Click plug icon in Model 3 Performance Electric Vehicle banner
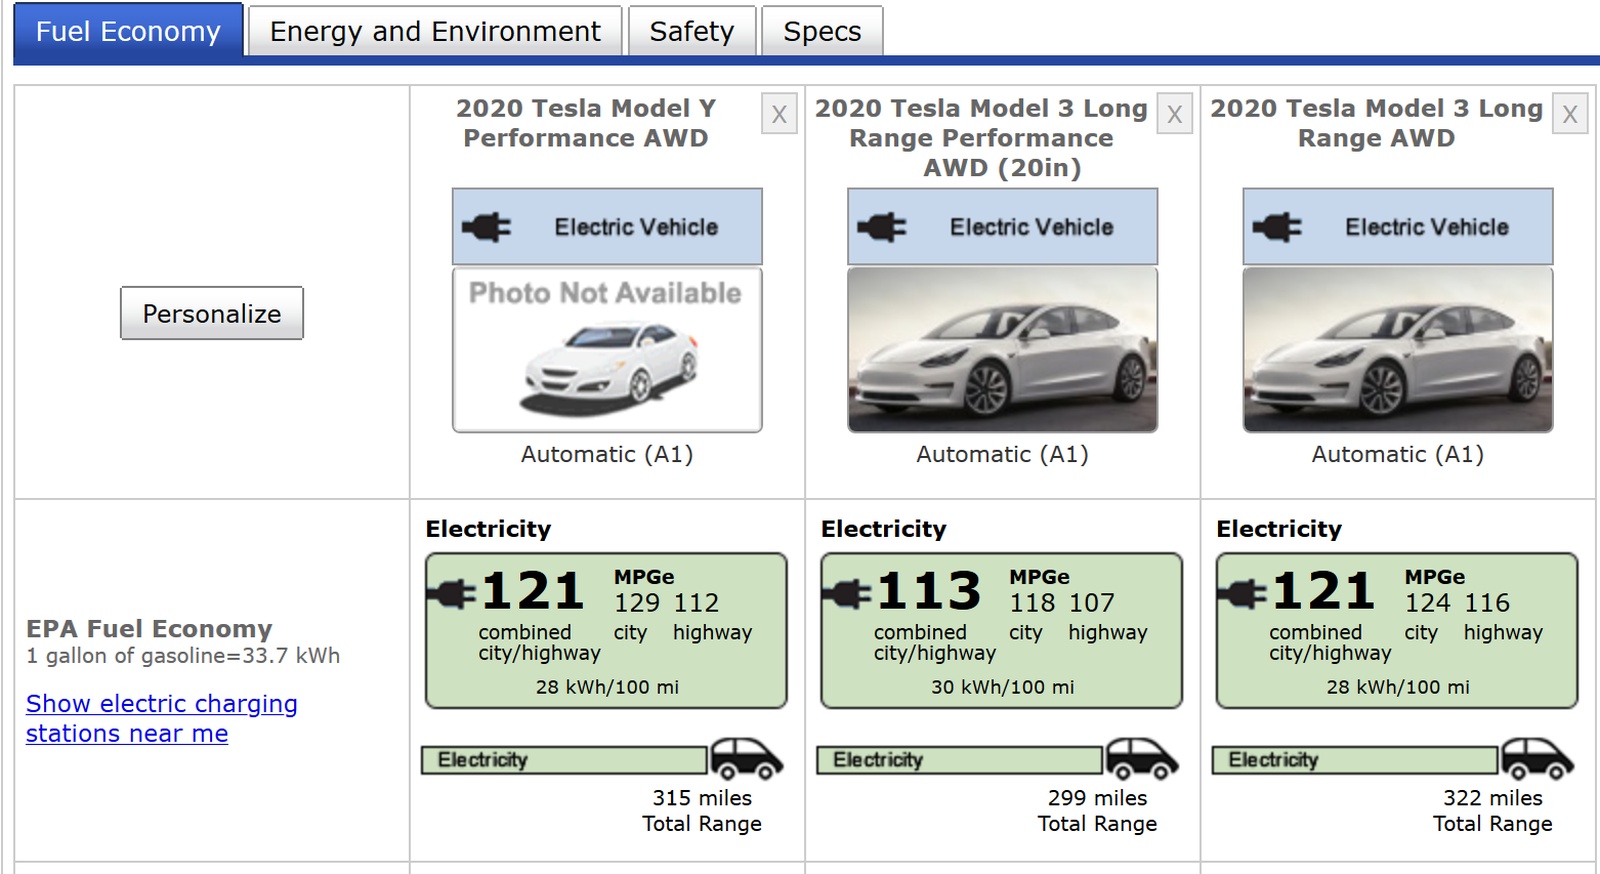 click(x=882, y=227)
